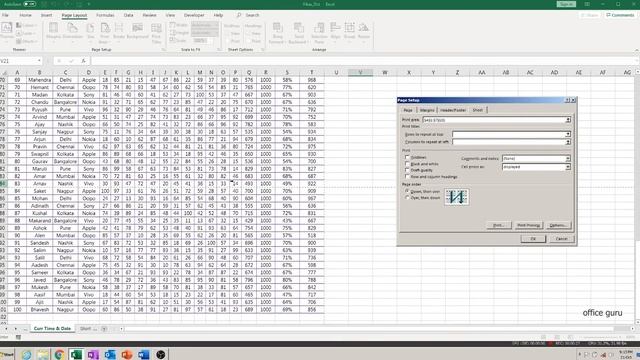
Task: Enable Black and white checkbox
Action: (407, 164)
